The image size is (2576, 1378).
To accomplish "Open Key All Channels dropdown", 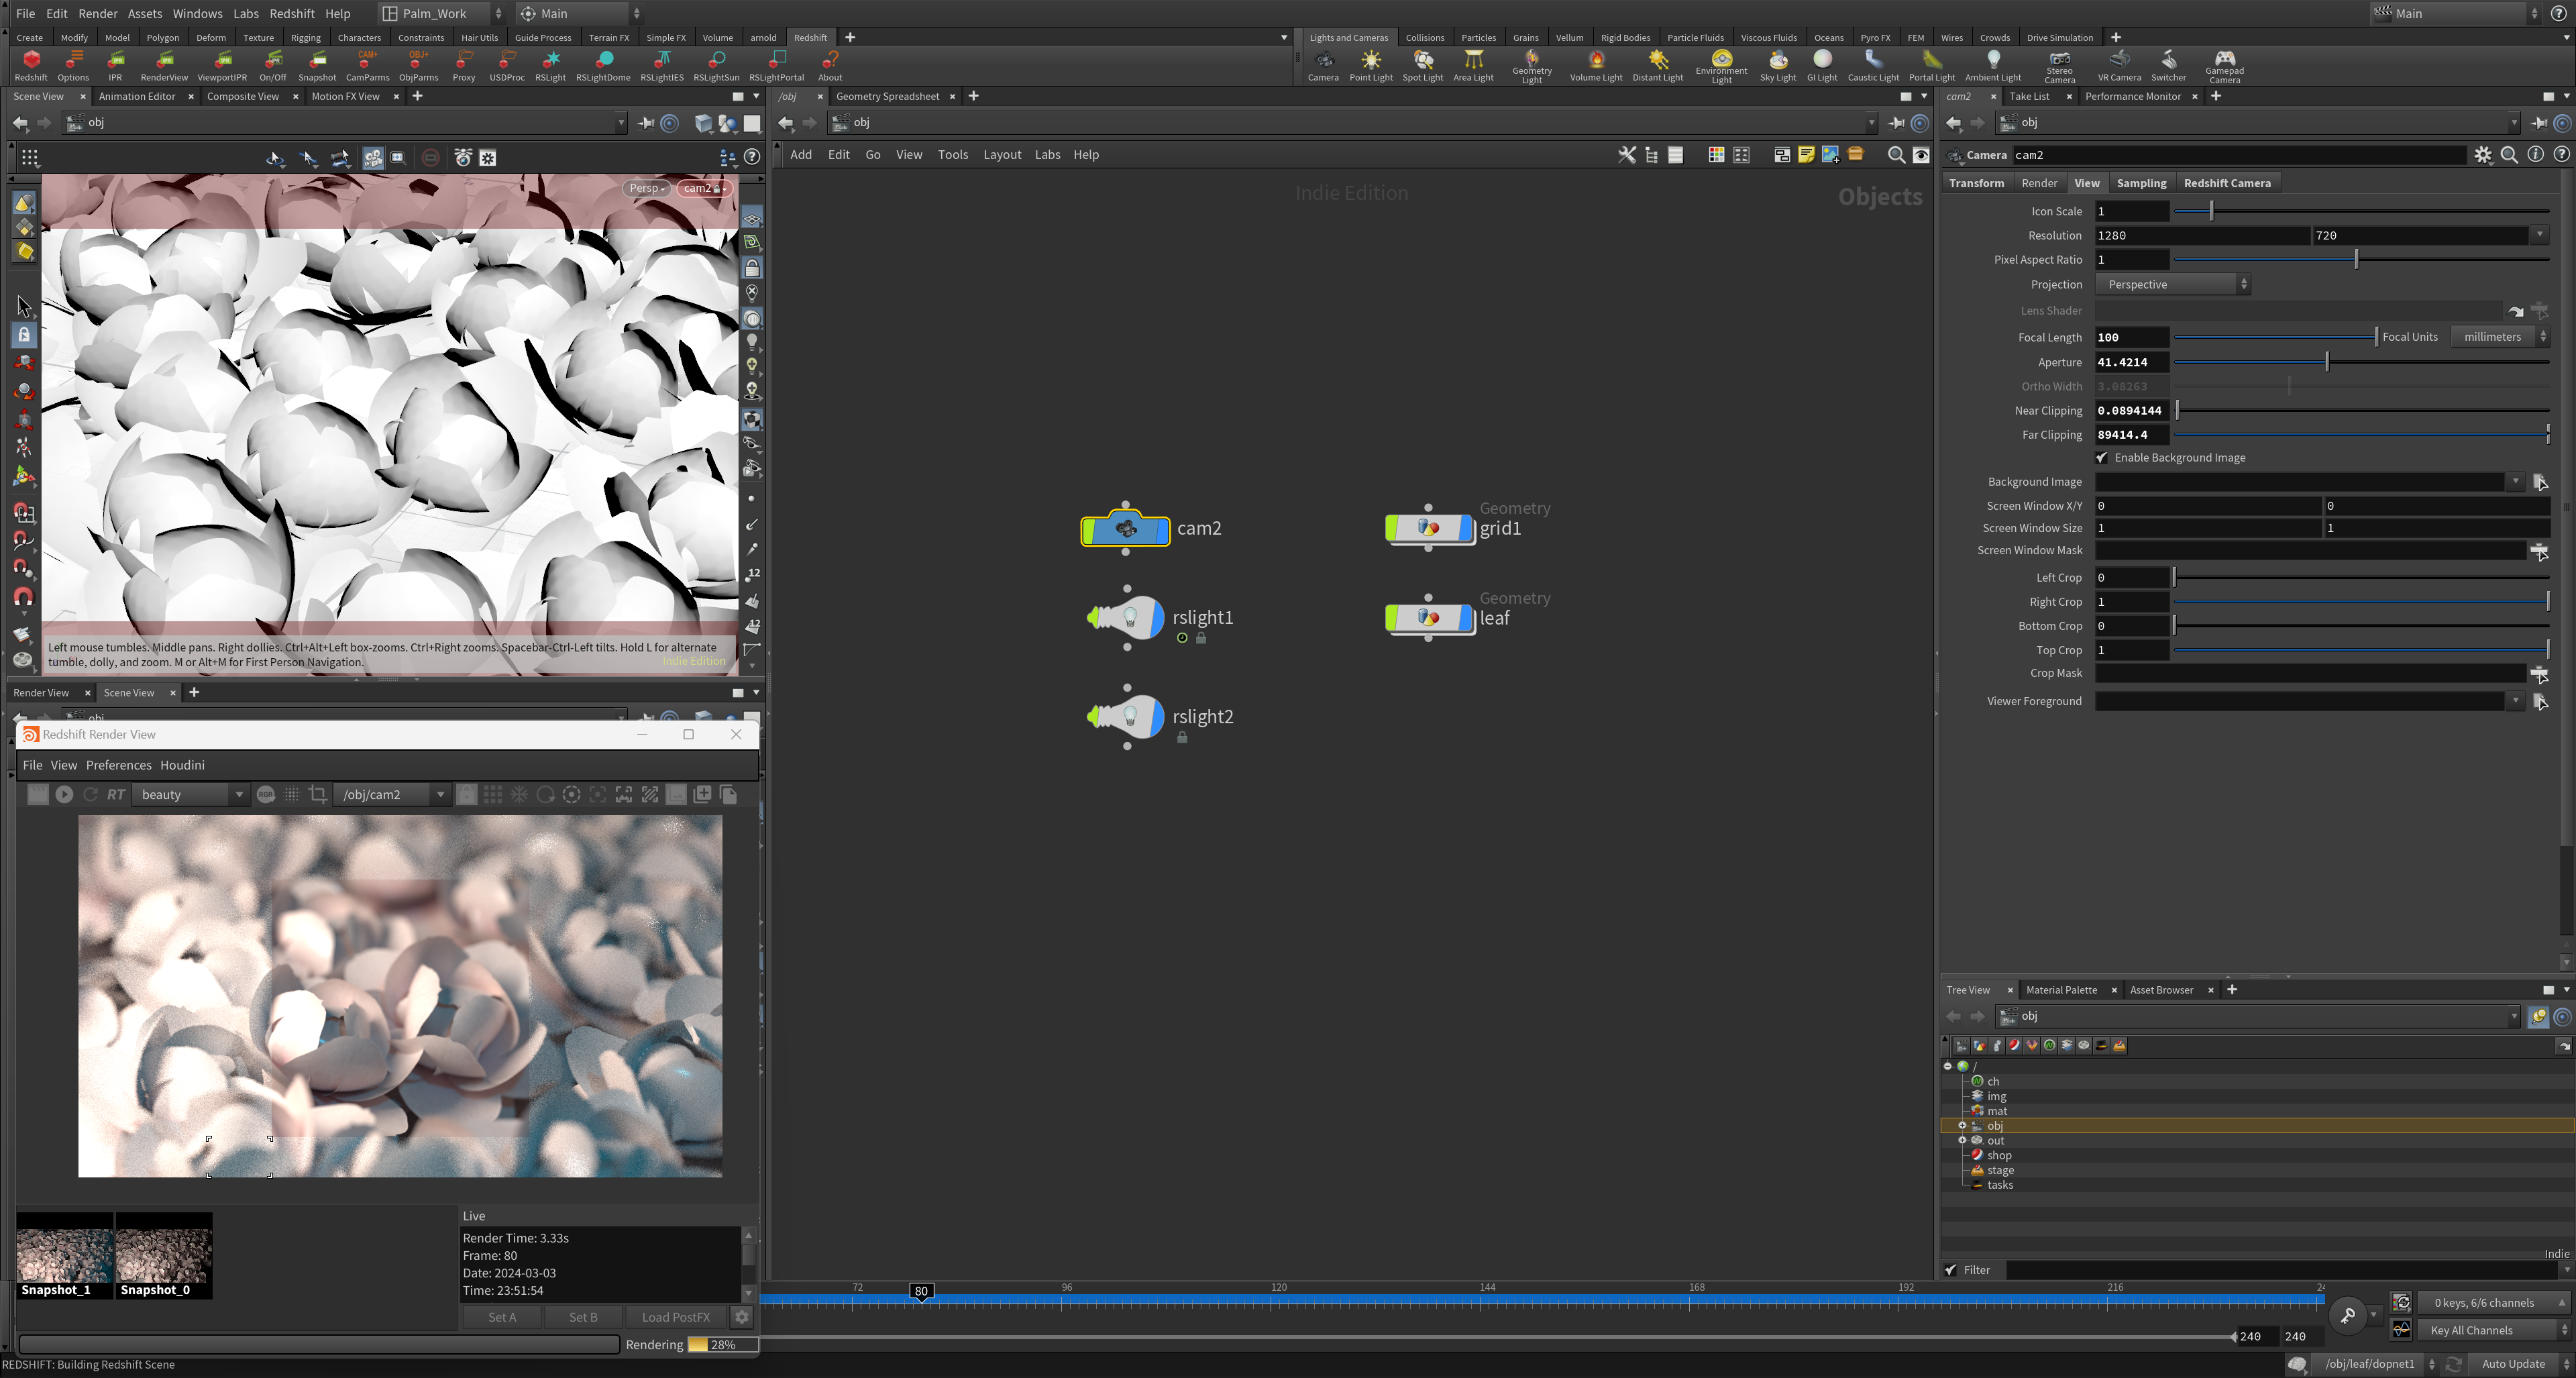I will (x=2493, y=1330).
